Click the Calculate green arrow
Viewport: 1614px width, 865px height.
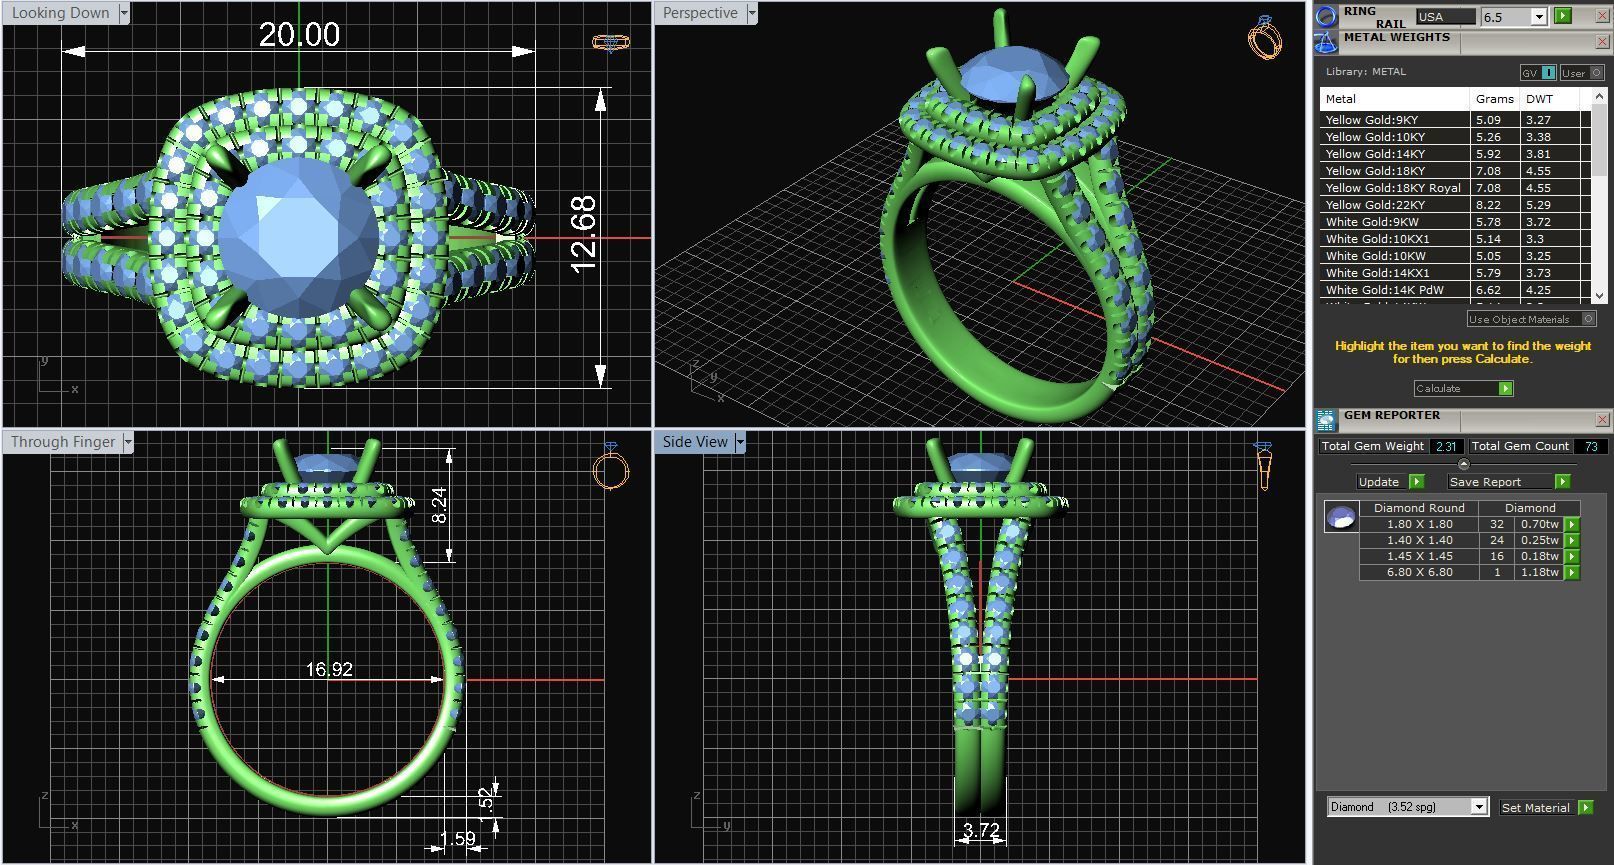point(1506,388)
